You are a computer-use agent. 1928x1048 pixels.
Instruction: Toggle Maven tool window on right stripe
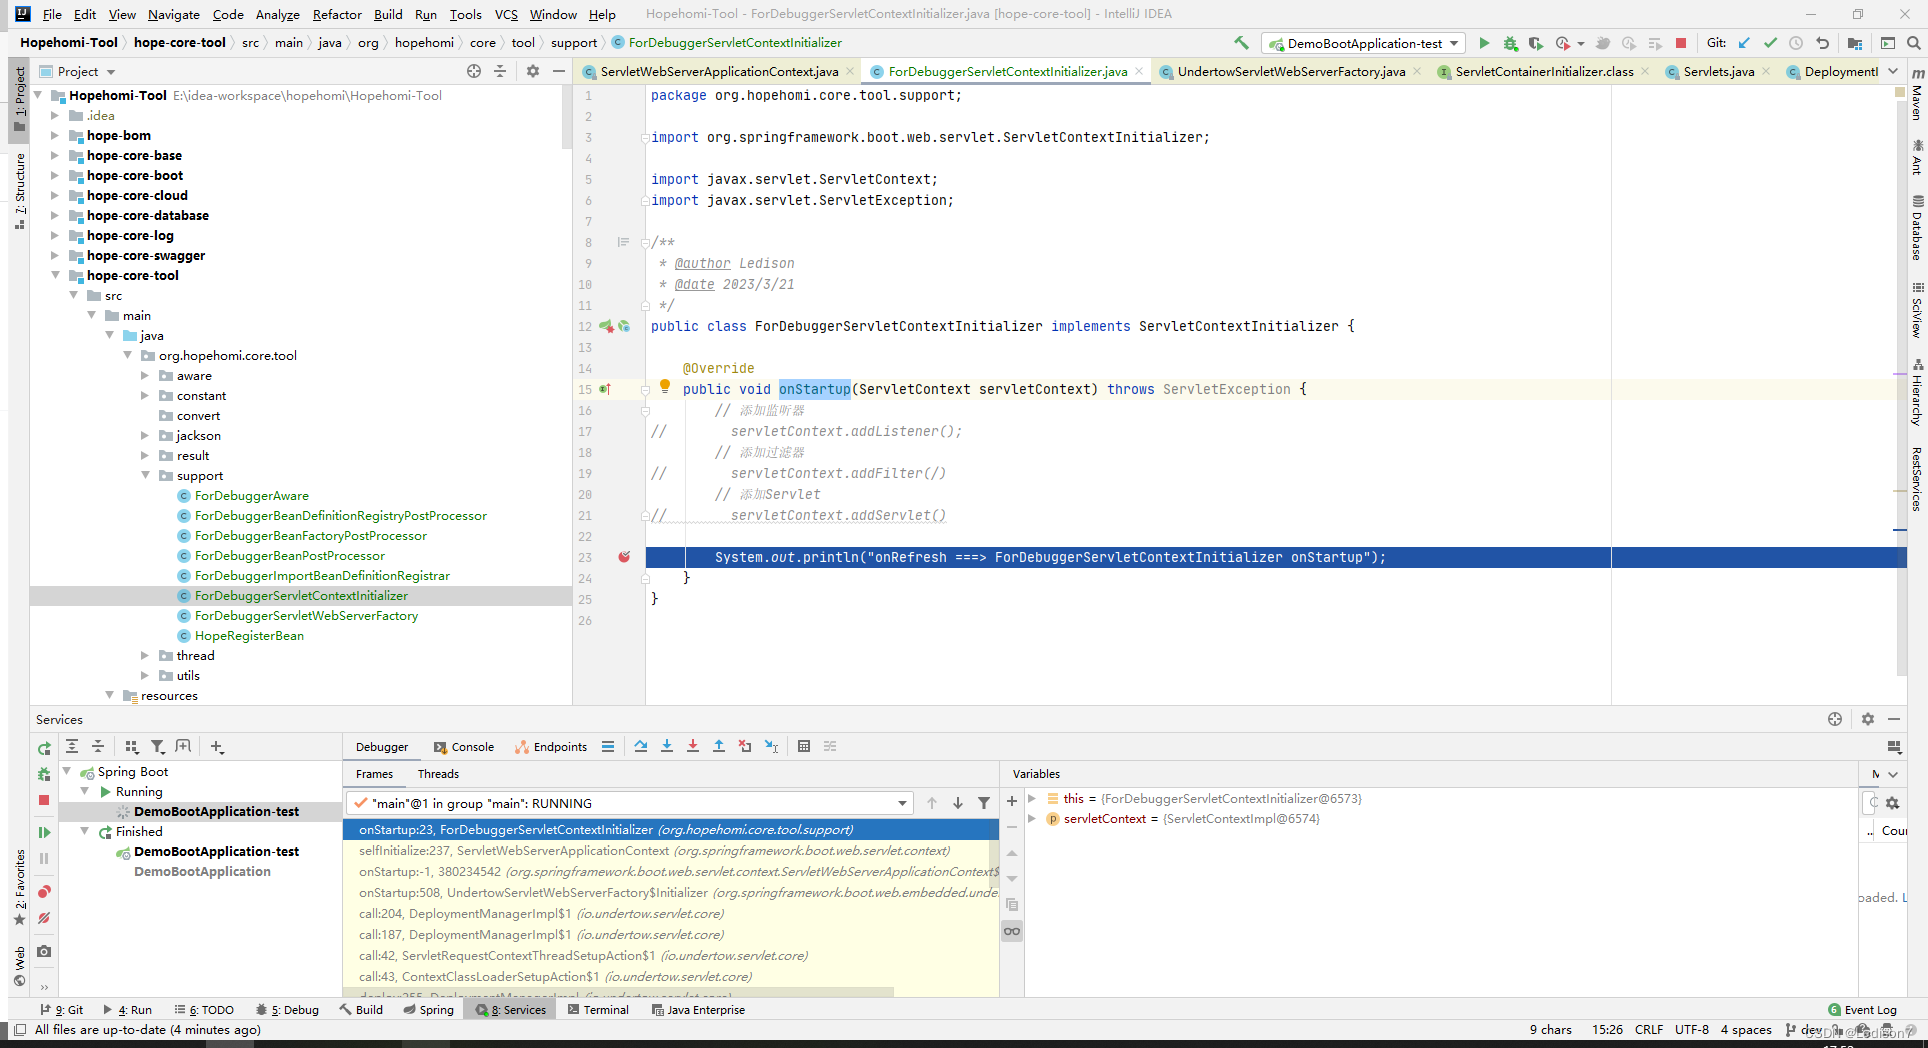(1917, 95)
